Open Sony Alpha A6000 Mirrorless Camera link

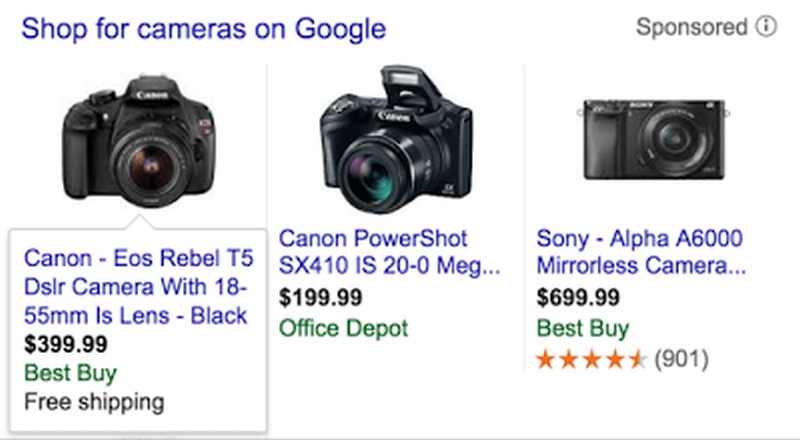click(641, 252)
